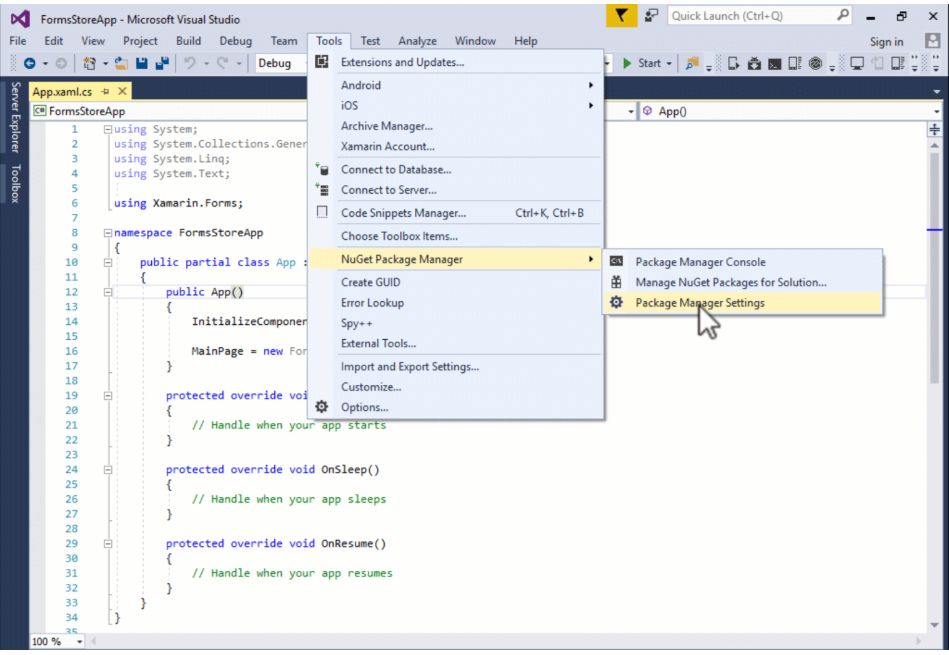This screenshot has height=655, width=949.
Task: Click the Sign in link
Action: pyautogui.click(x=886, y=41)
